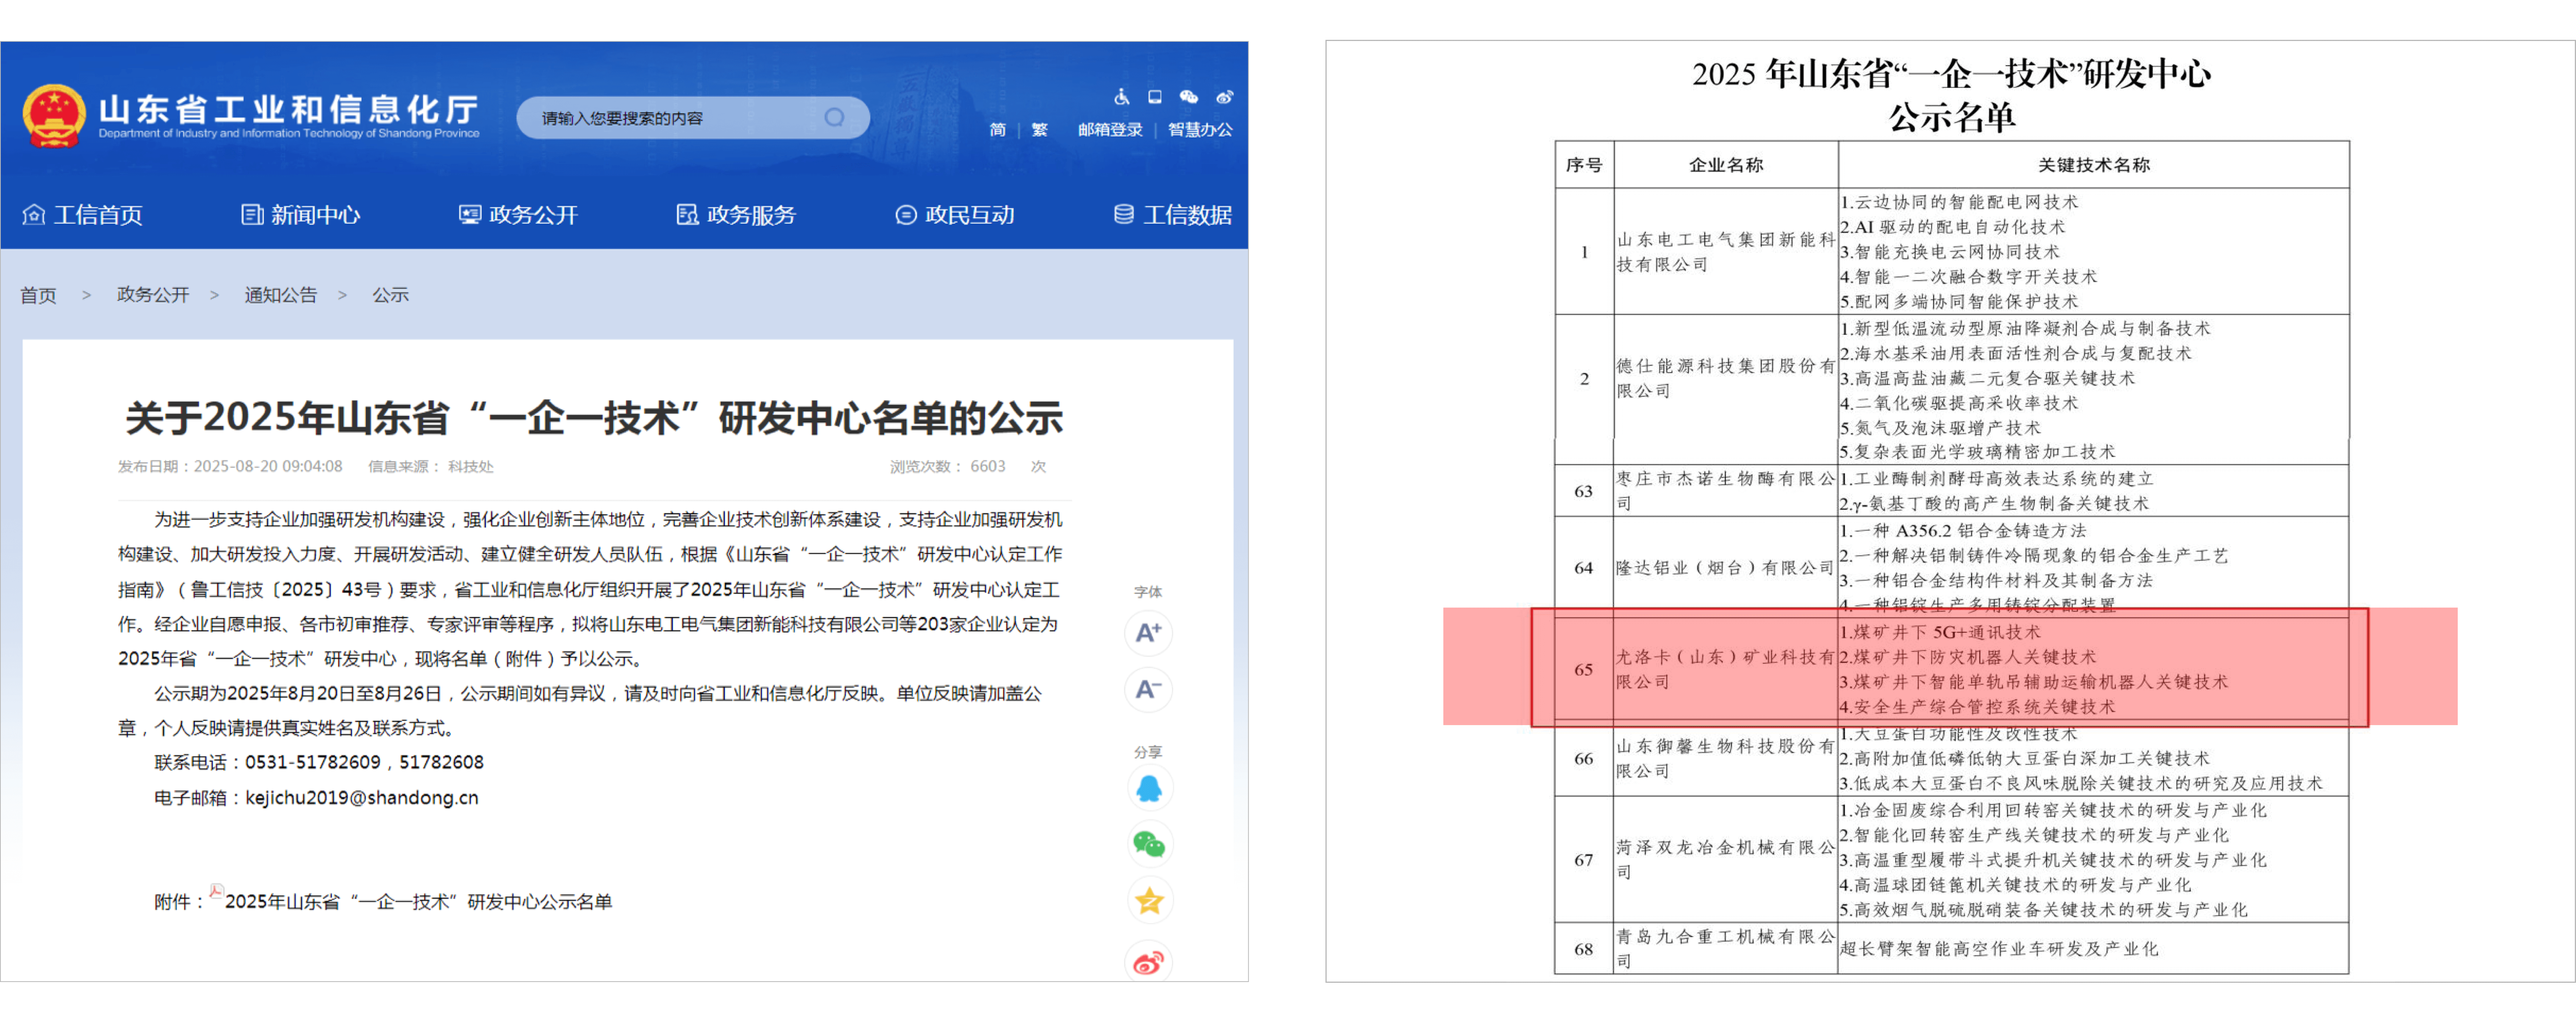2576x1023 pixels.
Task: Open the Weibo icon in header
Action: point(1224,97)
